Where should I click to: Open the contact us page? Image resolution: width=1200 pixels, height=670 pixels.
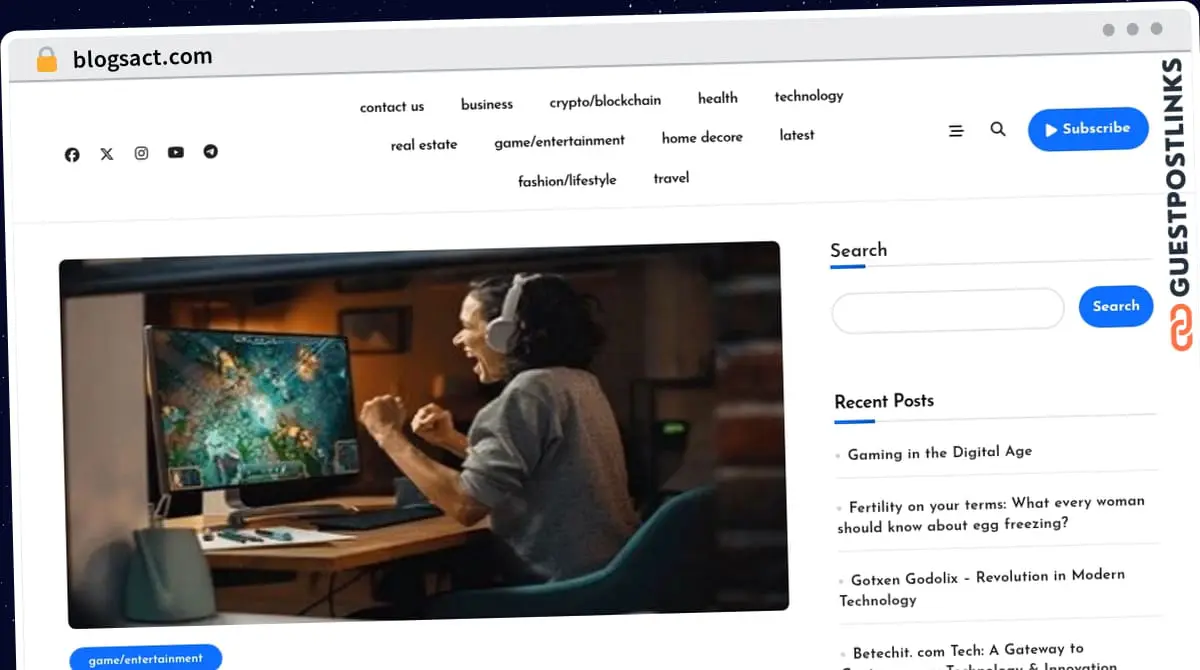tap(392, 107)
